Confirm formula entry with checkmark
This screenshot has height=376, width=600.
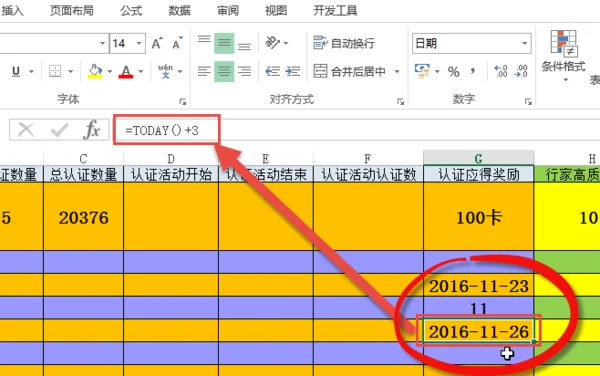pyautogui.click(x=59, y=130)
